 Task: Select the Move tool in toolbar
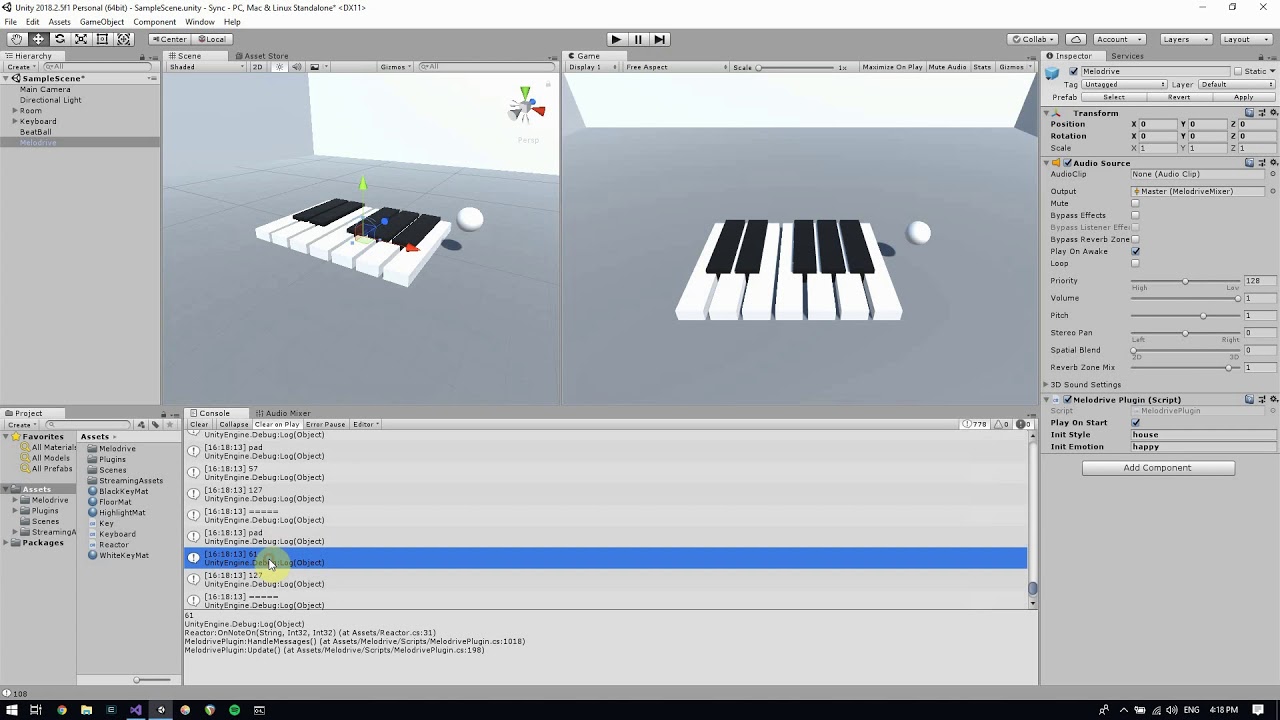pos(38,39)
